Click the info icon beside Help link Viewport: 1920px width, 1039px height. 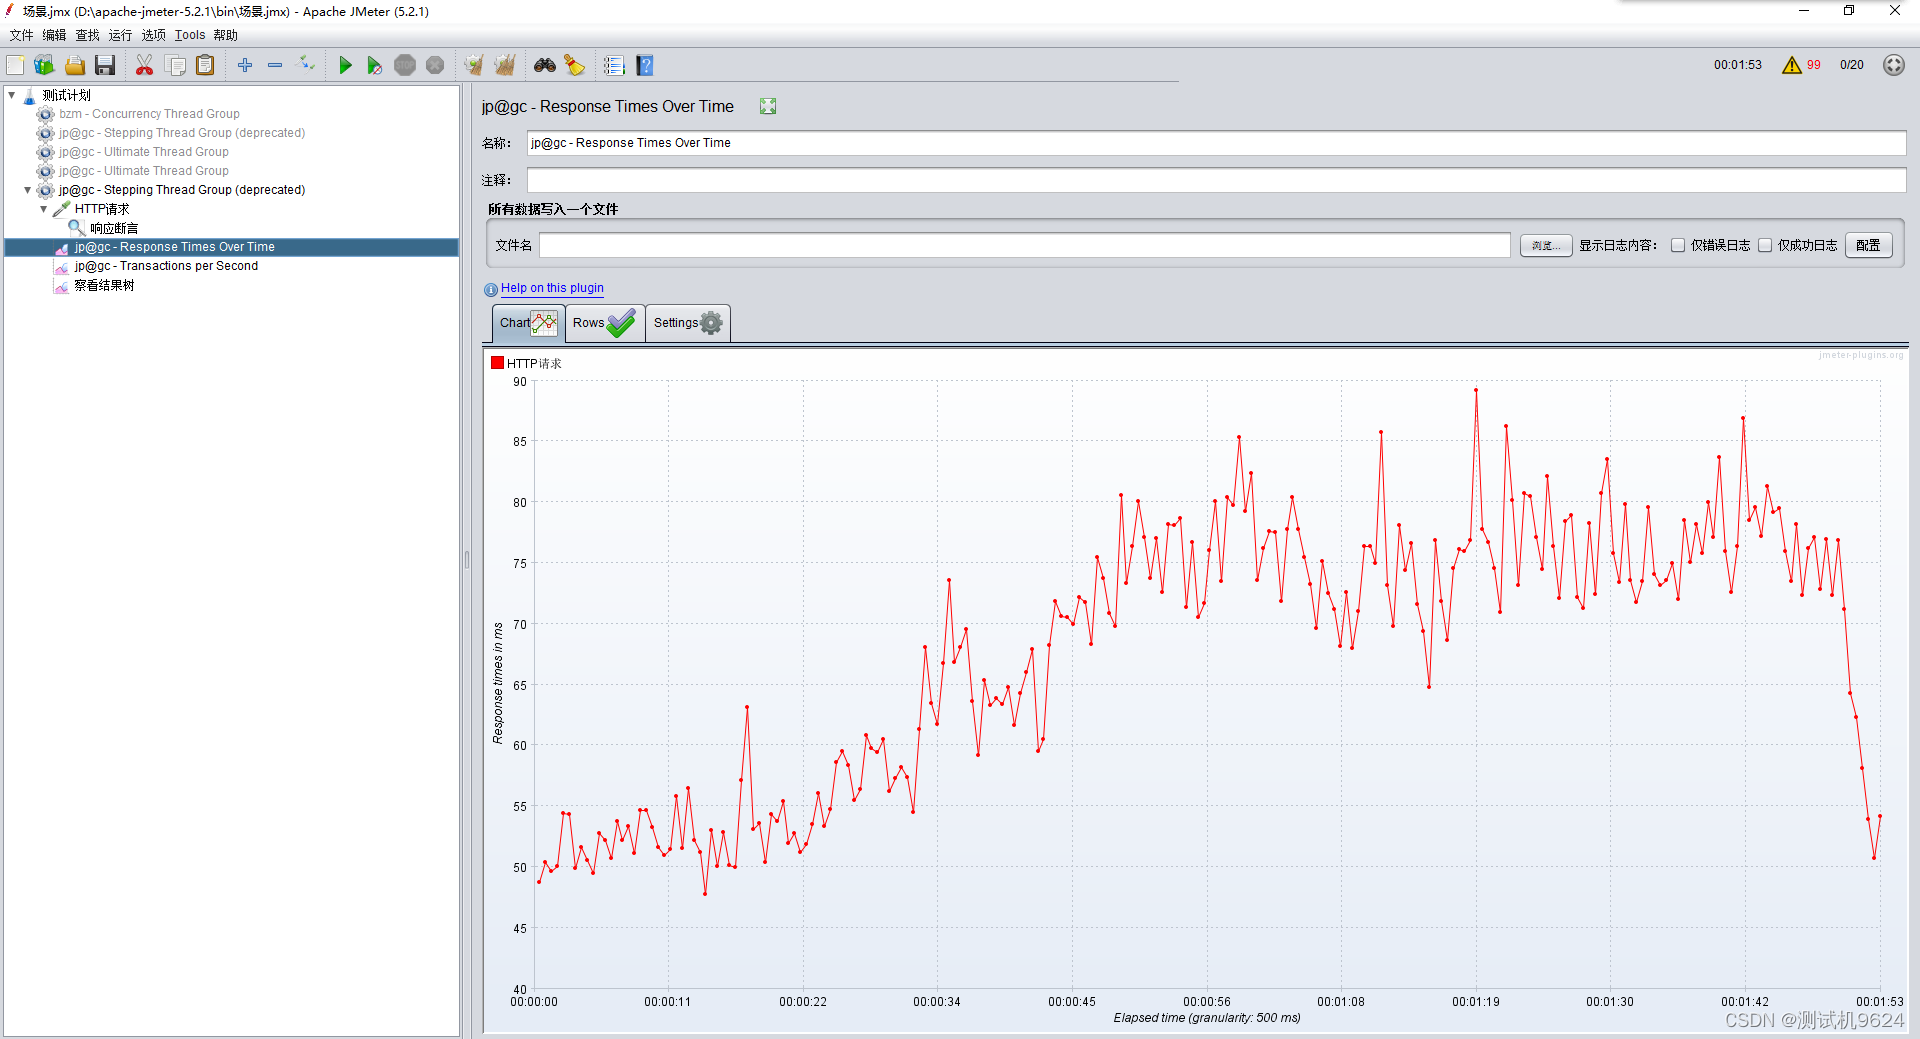pos(491,290)
